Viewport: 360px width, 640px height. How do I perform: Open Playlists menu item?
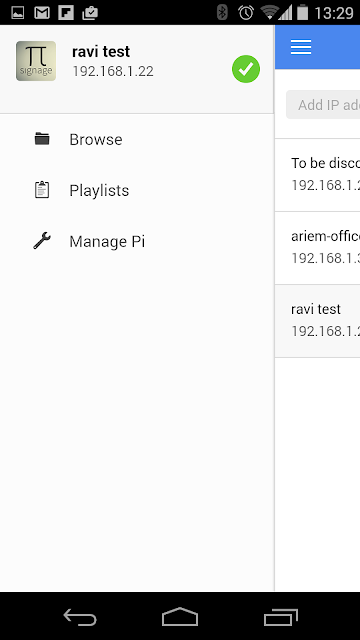click(x=137, y=191)
